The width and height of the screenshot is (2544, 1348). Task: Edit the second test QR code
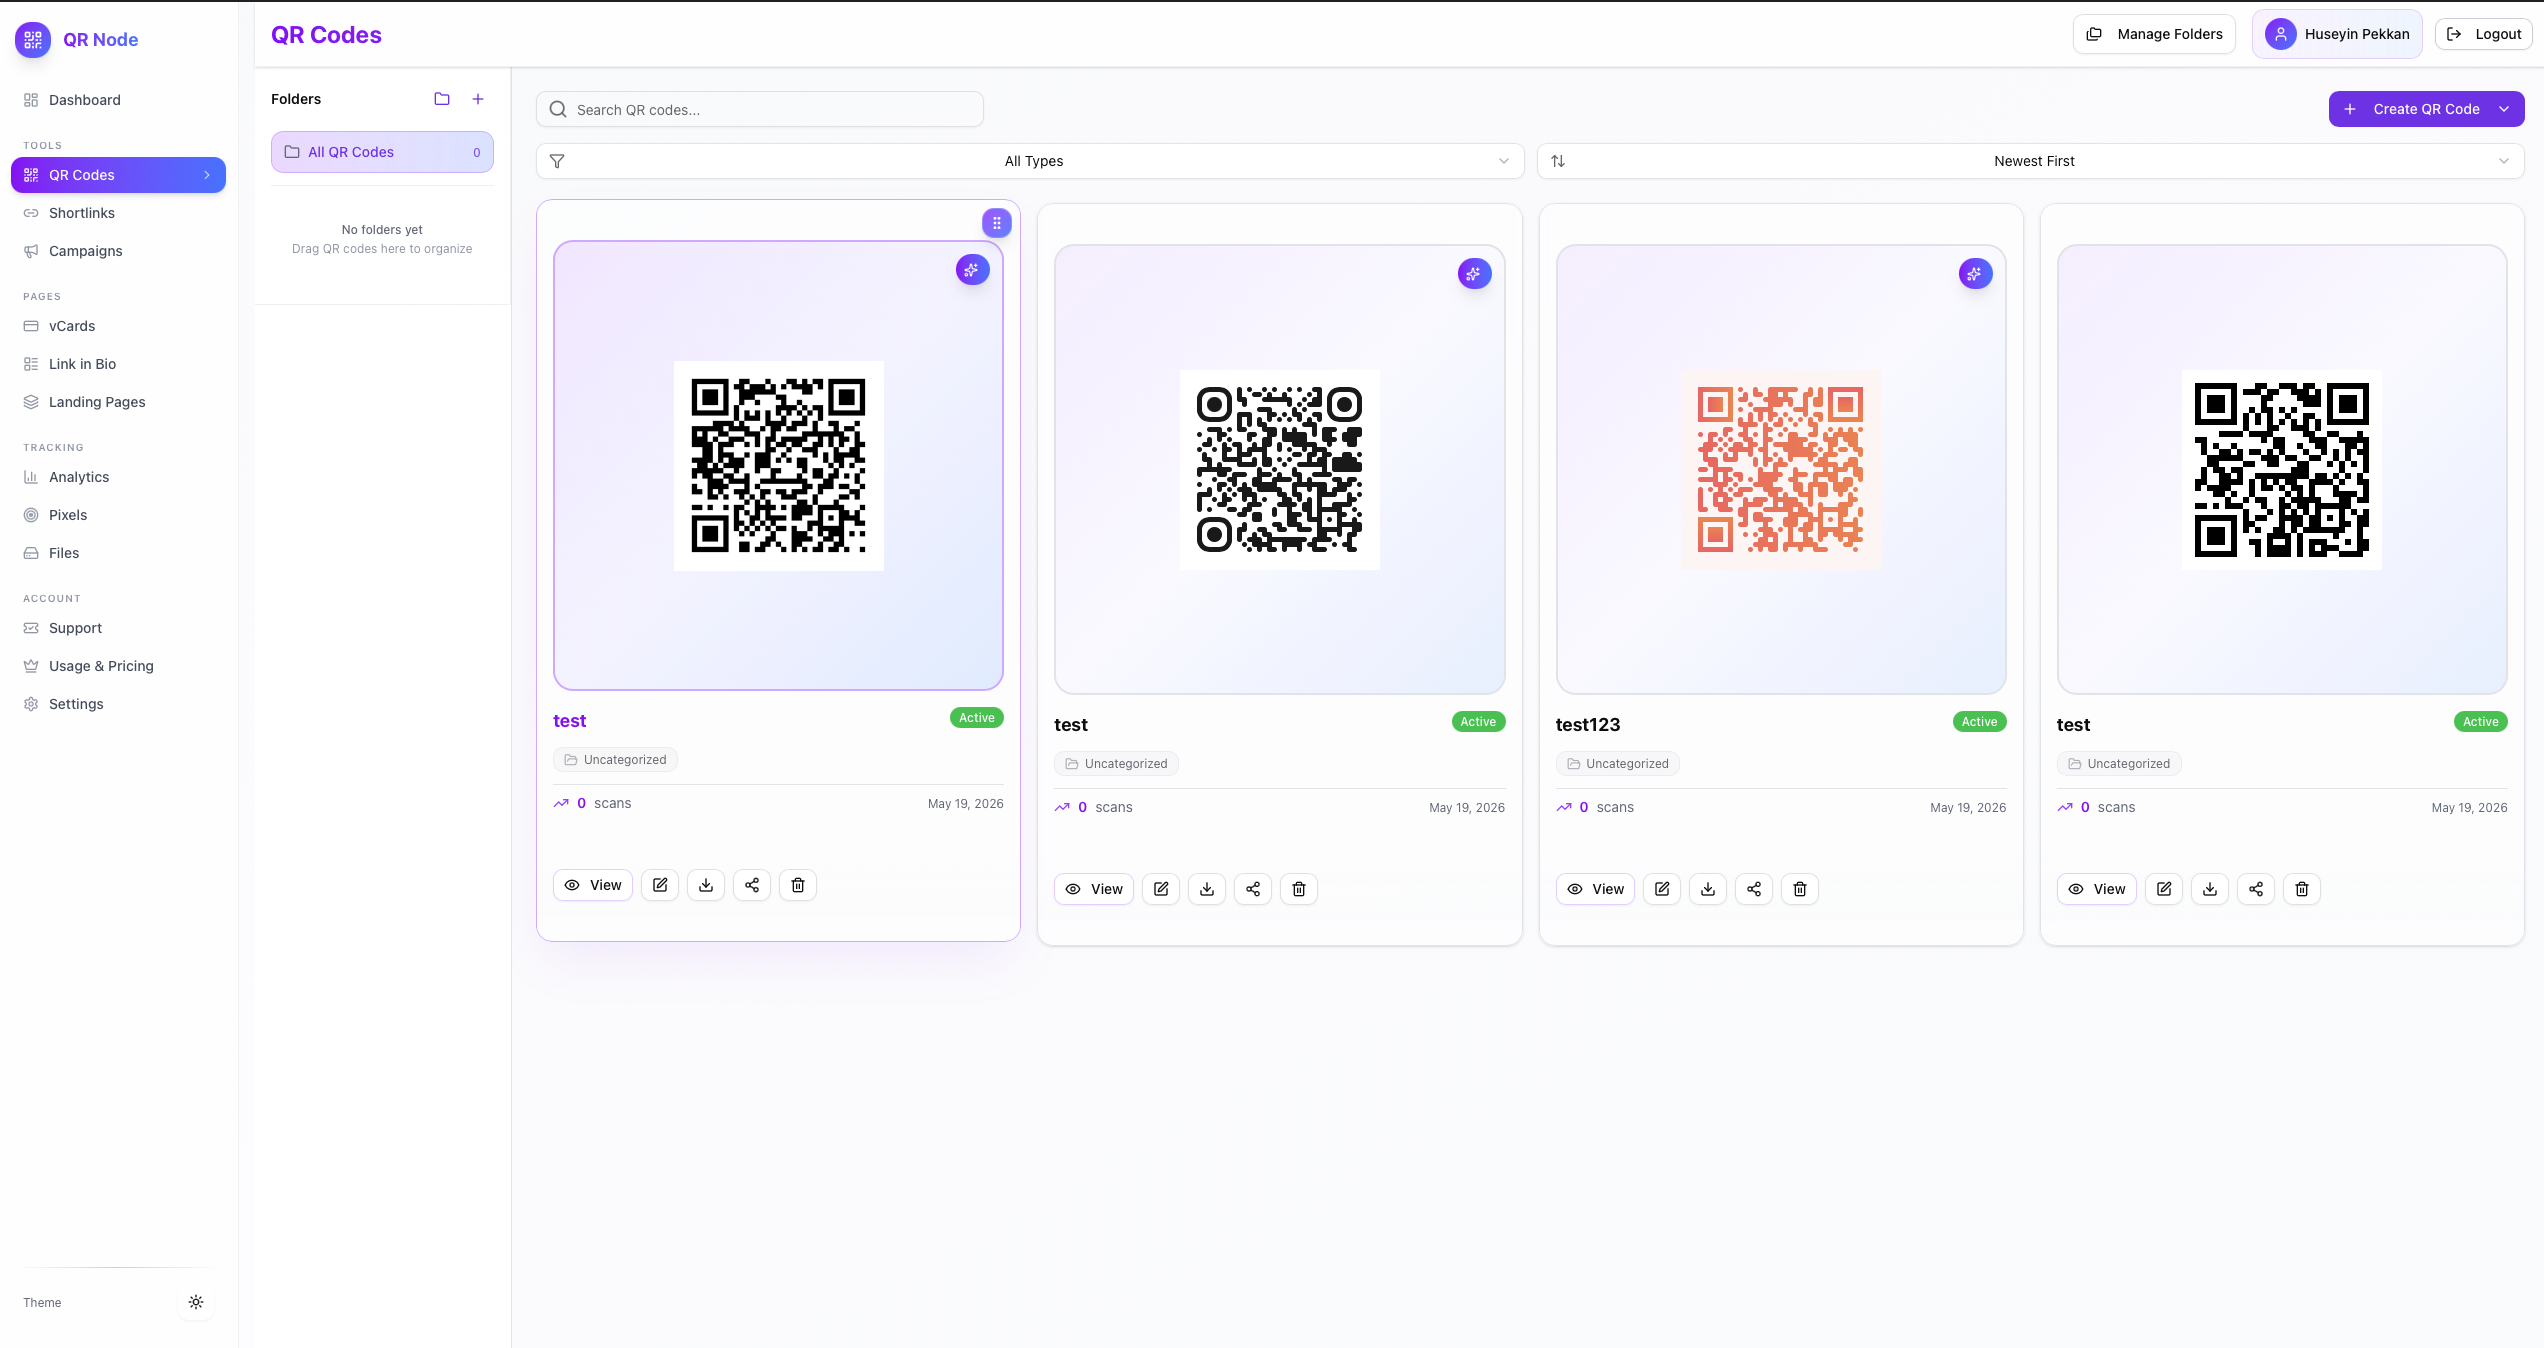click(x=1161, y=889)
